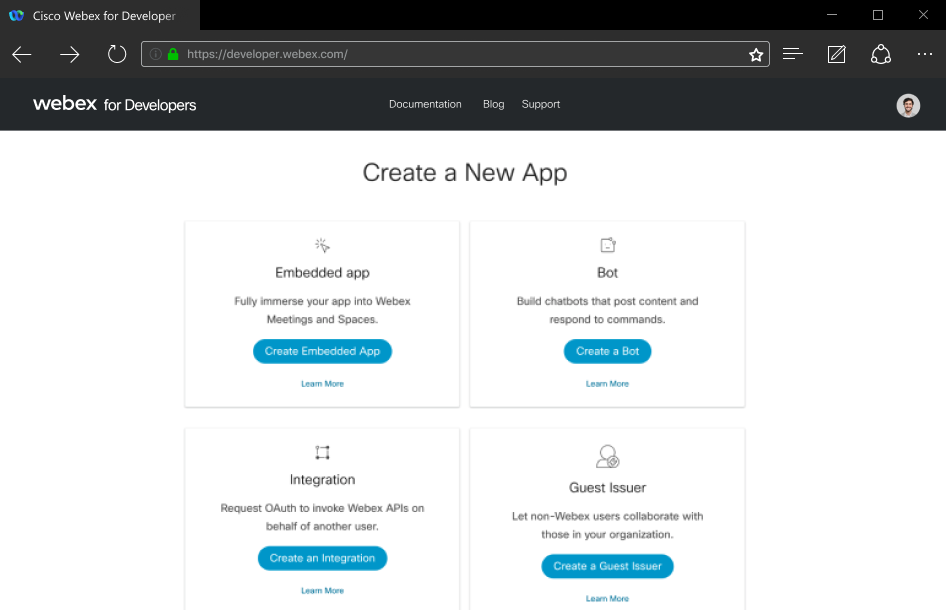Click the Guest Issuer card title

[607, 488]
